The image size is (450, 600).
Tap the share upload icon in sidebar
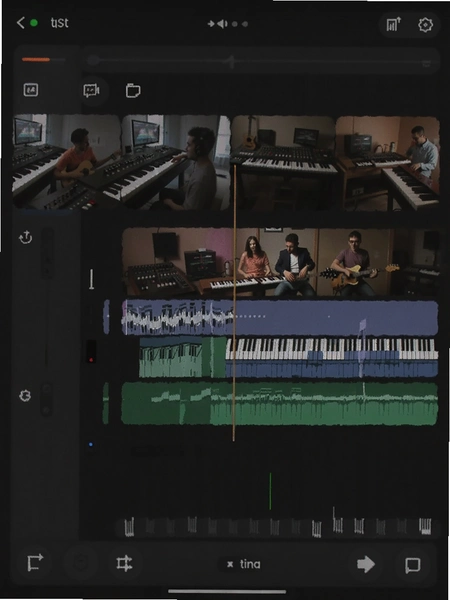(x=25, y=237)
